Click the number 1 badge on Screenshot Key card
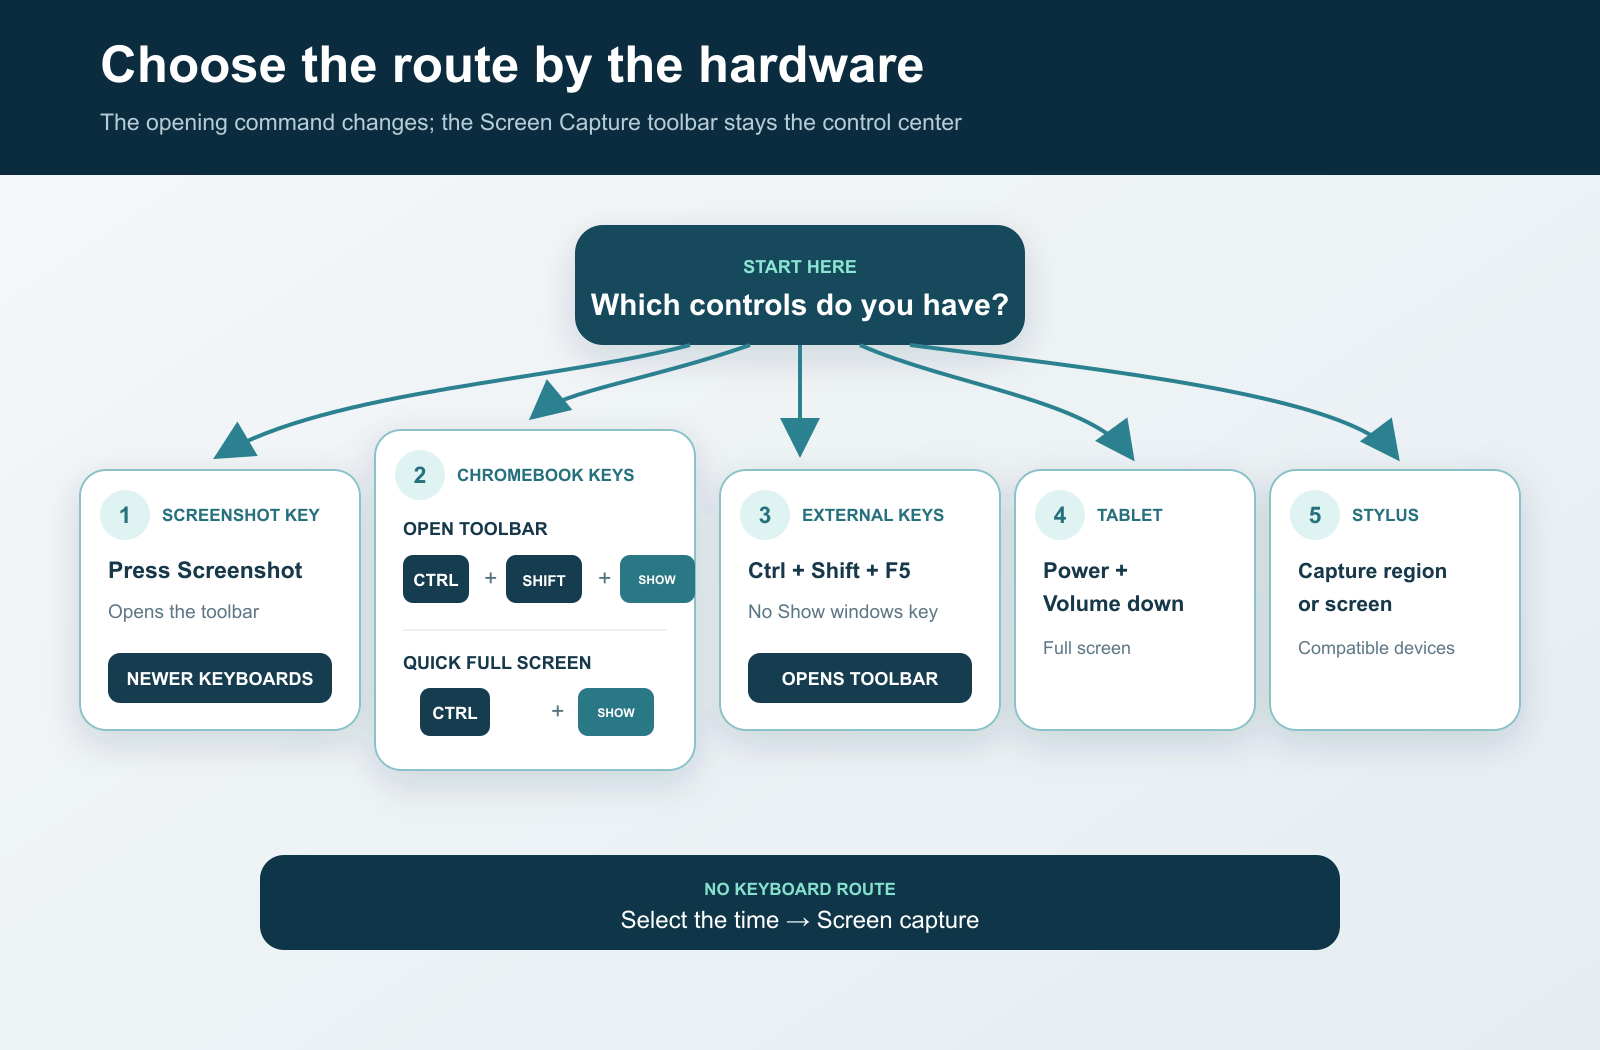Image resolution: width=1600 pixels, height=1050 pixels. (x=125, y=515)
